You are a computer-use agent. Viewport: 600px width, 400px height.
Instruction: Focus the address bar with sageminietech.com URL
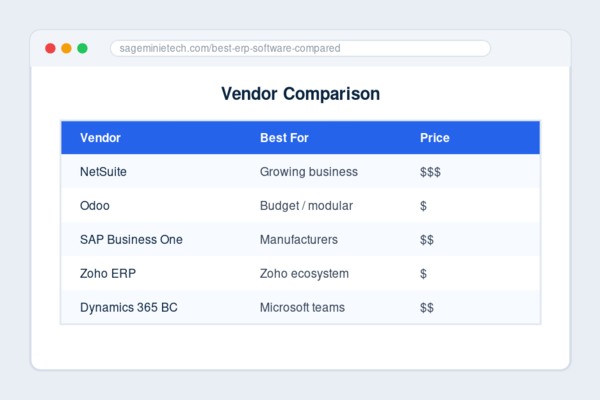(x=300, y=48)
